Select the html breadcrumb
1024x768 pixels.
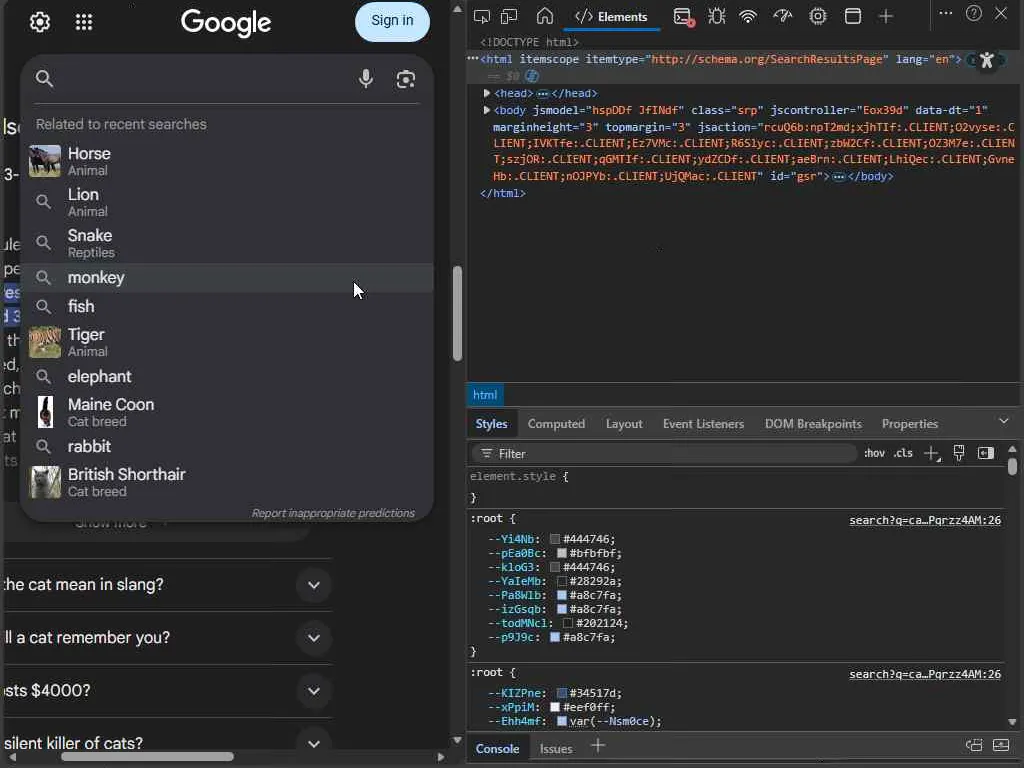[x=485, y=395]
